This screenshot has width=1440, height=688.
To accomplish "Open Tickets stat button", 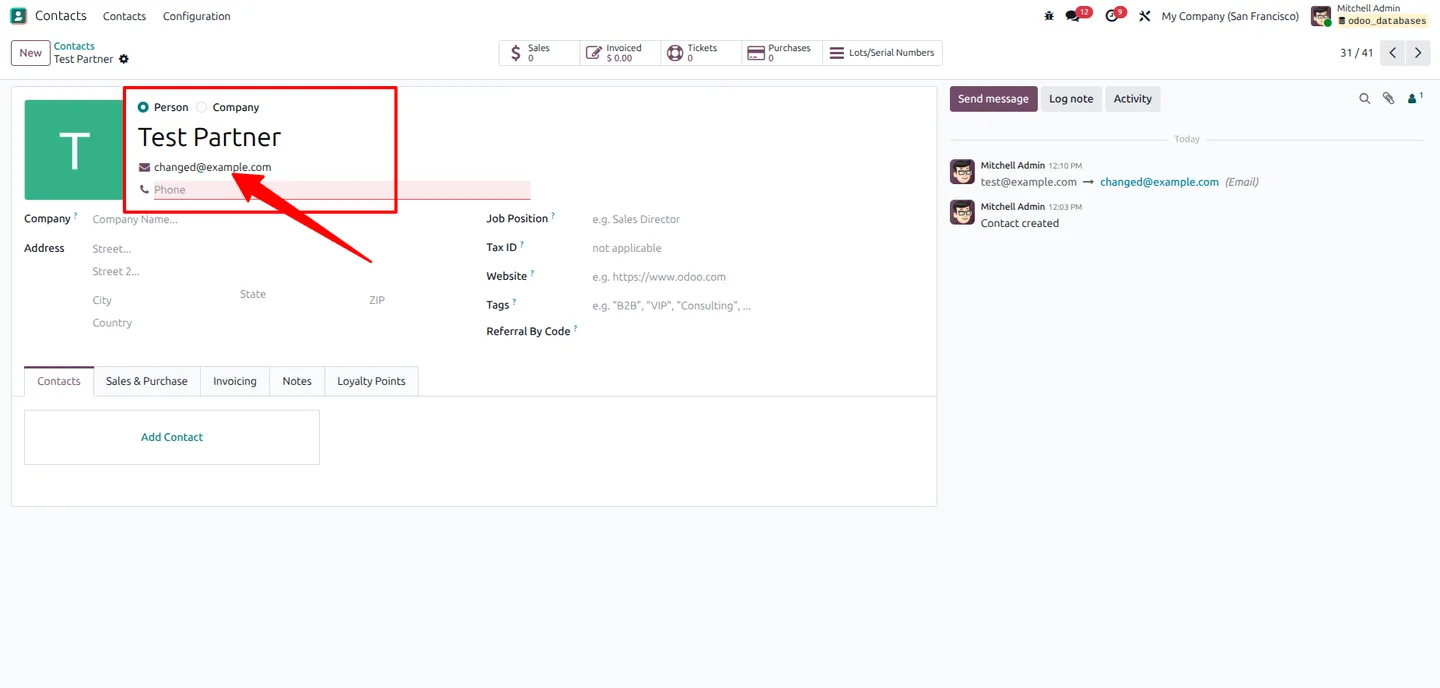I will point(701,53).
